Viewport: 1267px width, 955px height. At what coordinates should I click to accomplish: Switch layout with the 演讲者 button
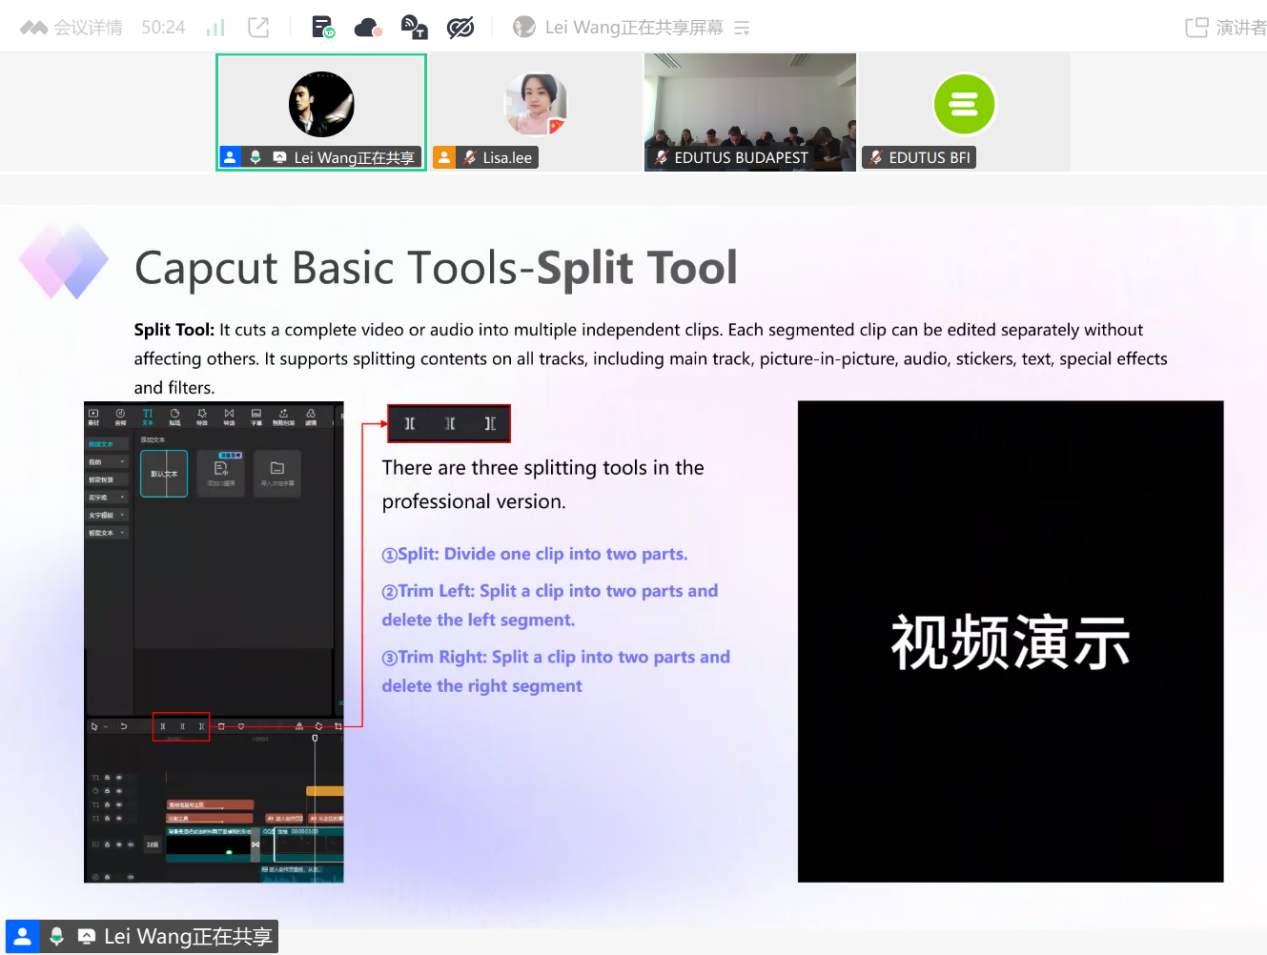pyautogui.click(x=1226, y=28)
